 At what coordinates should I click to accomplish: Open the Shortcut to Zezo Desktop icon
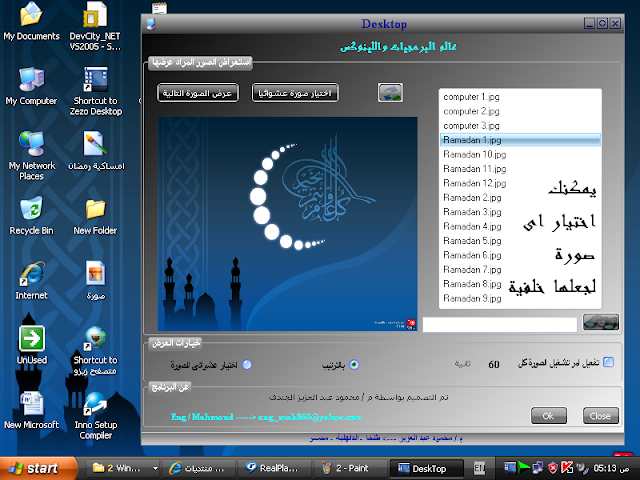[x=96, y=91]
